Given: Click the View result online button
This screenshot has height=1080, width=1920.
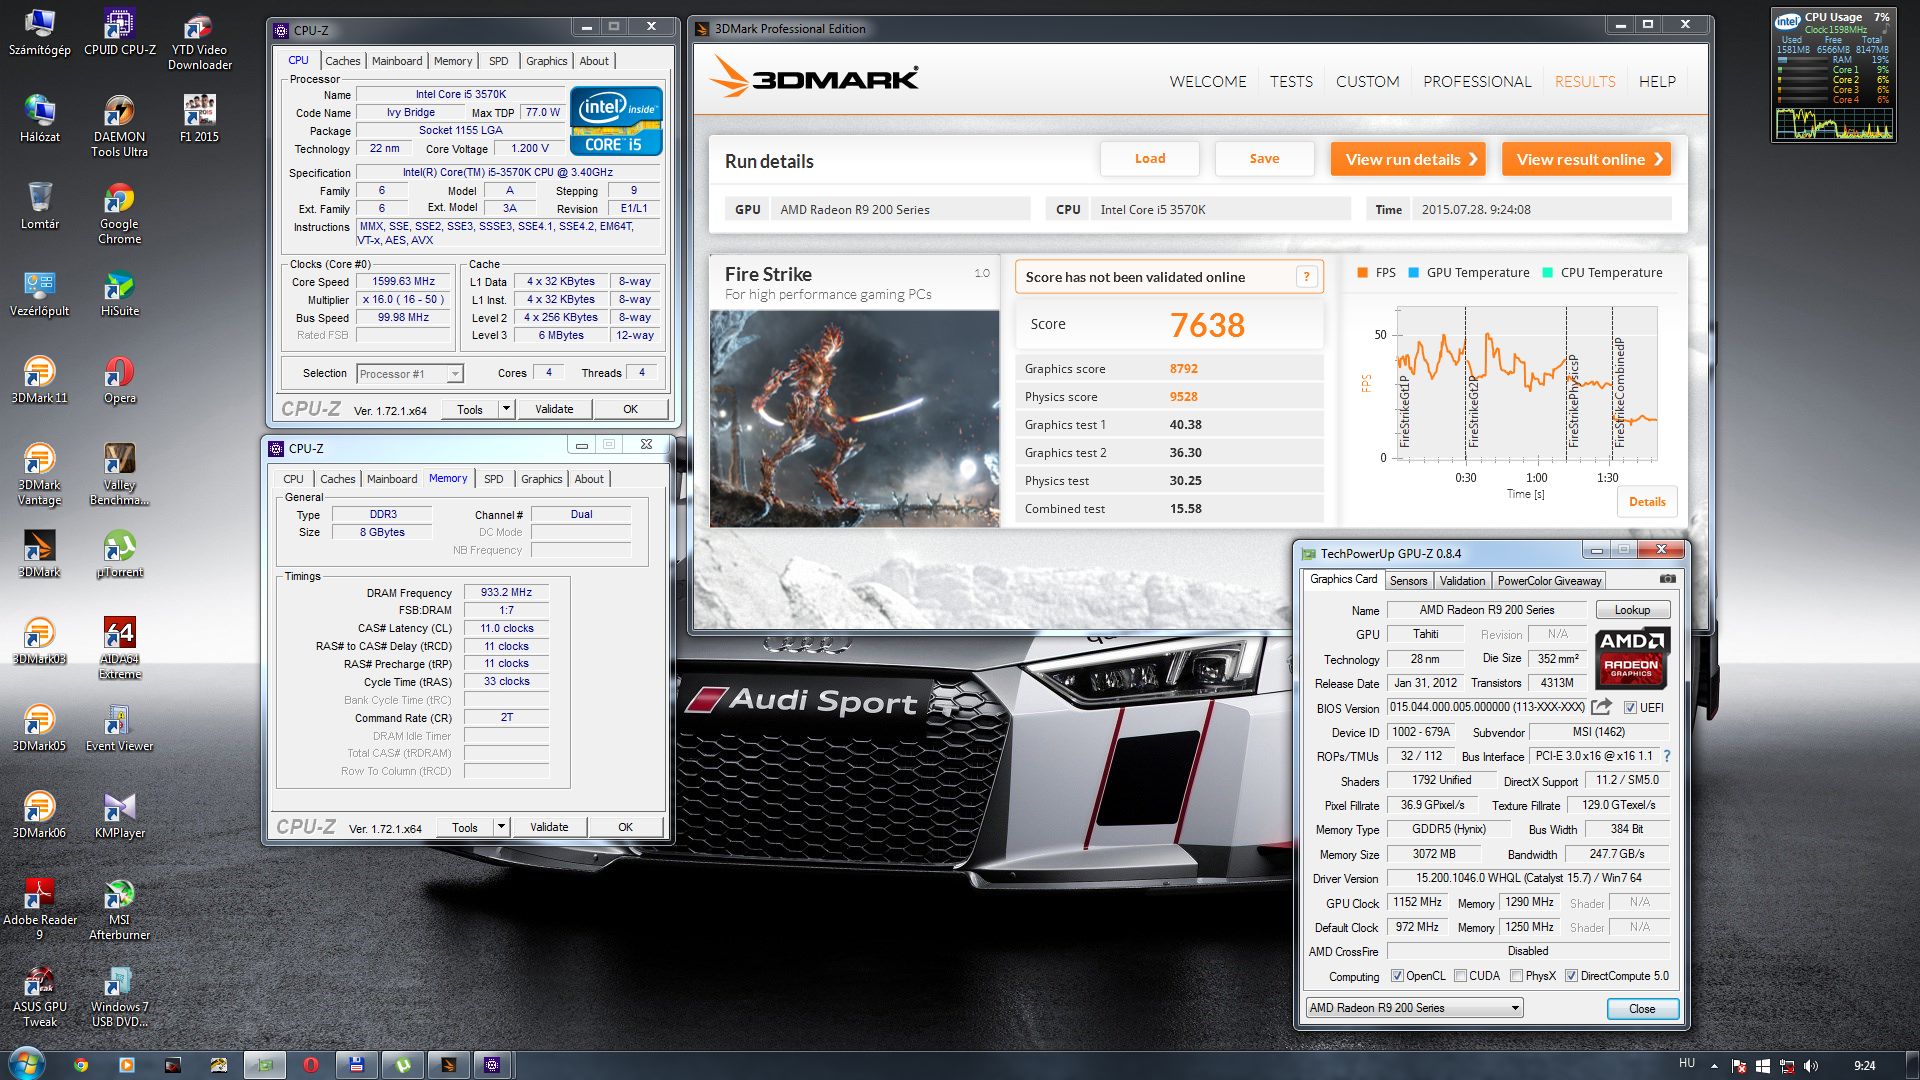Looking at the screenshot, I should (x=1586, y=159).
